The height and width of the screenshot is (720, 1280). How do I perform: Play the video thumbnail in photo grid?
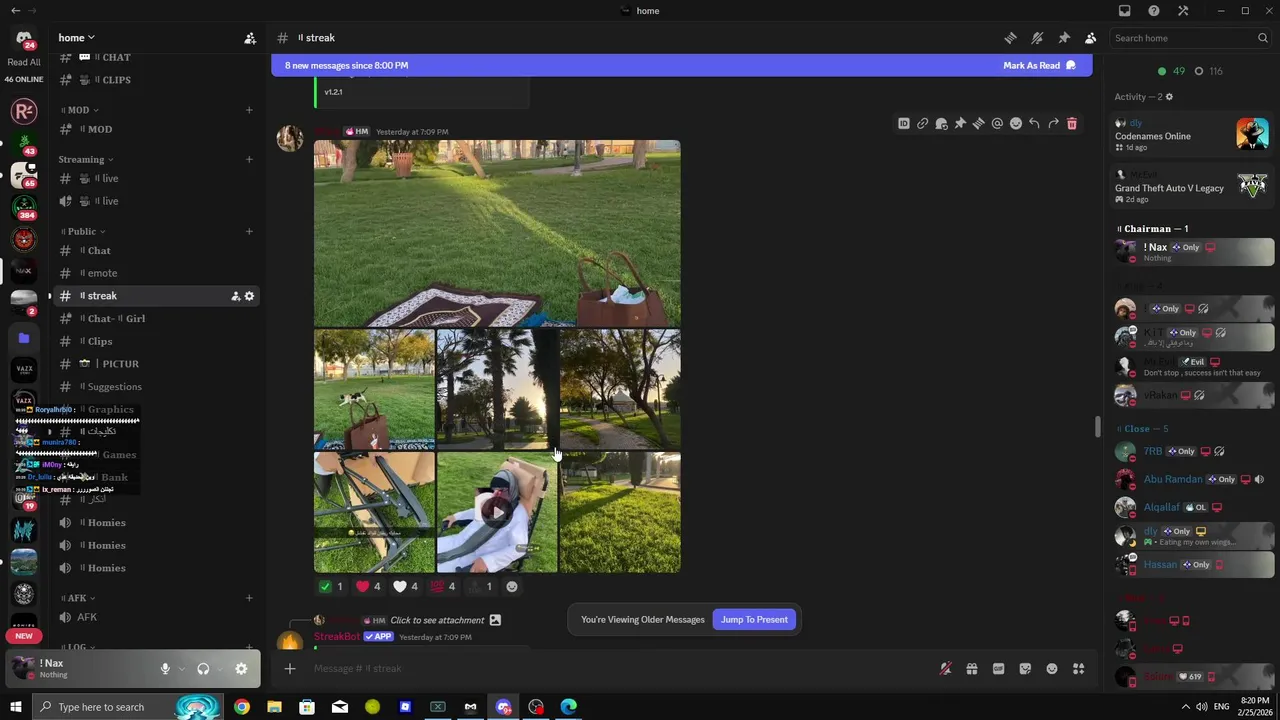pyautogui.click(x=497, y=512)
